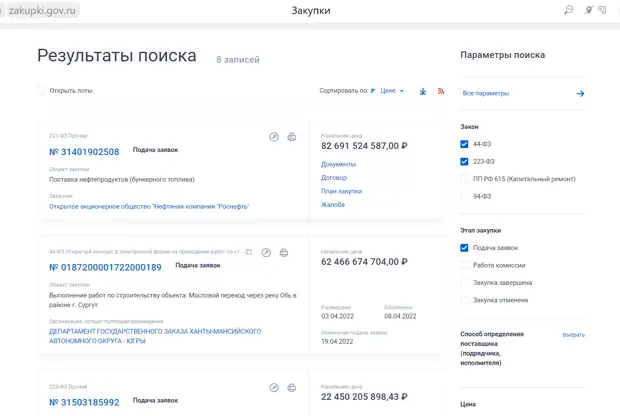The image size is (620, 416).
Task: Open purchase № 31503185992
Action: 84,403
